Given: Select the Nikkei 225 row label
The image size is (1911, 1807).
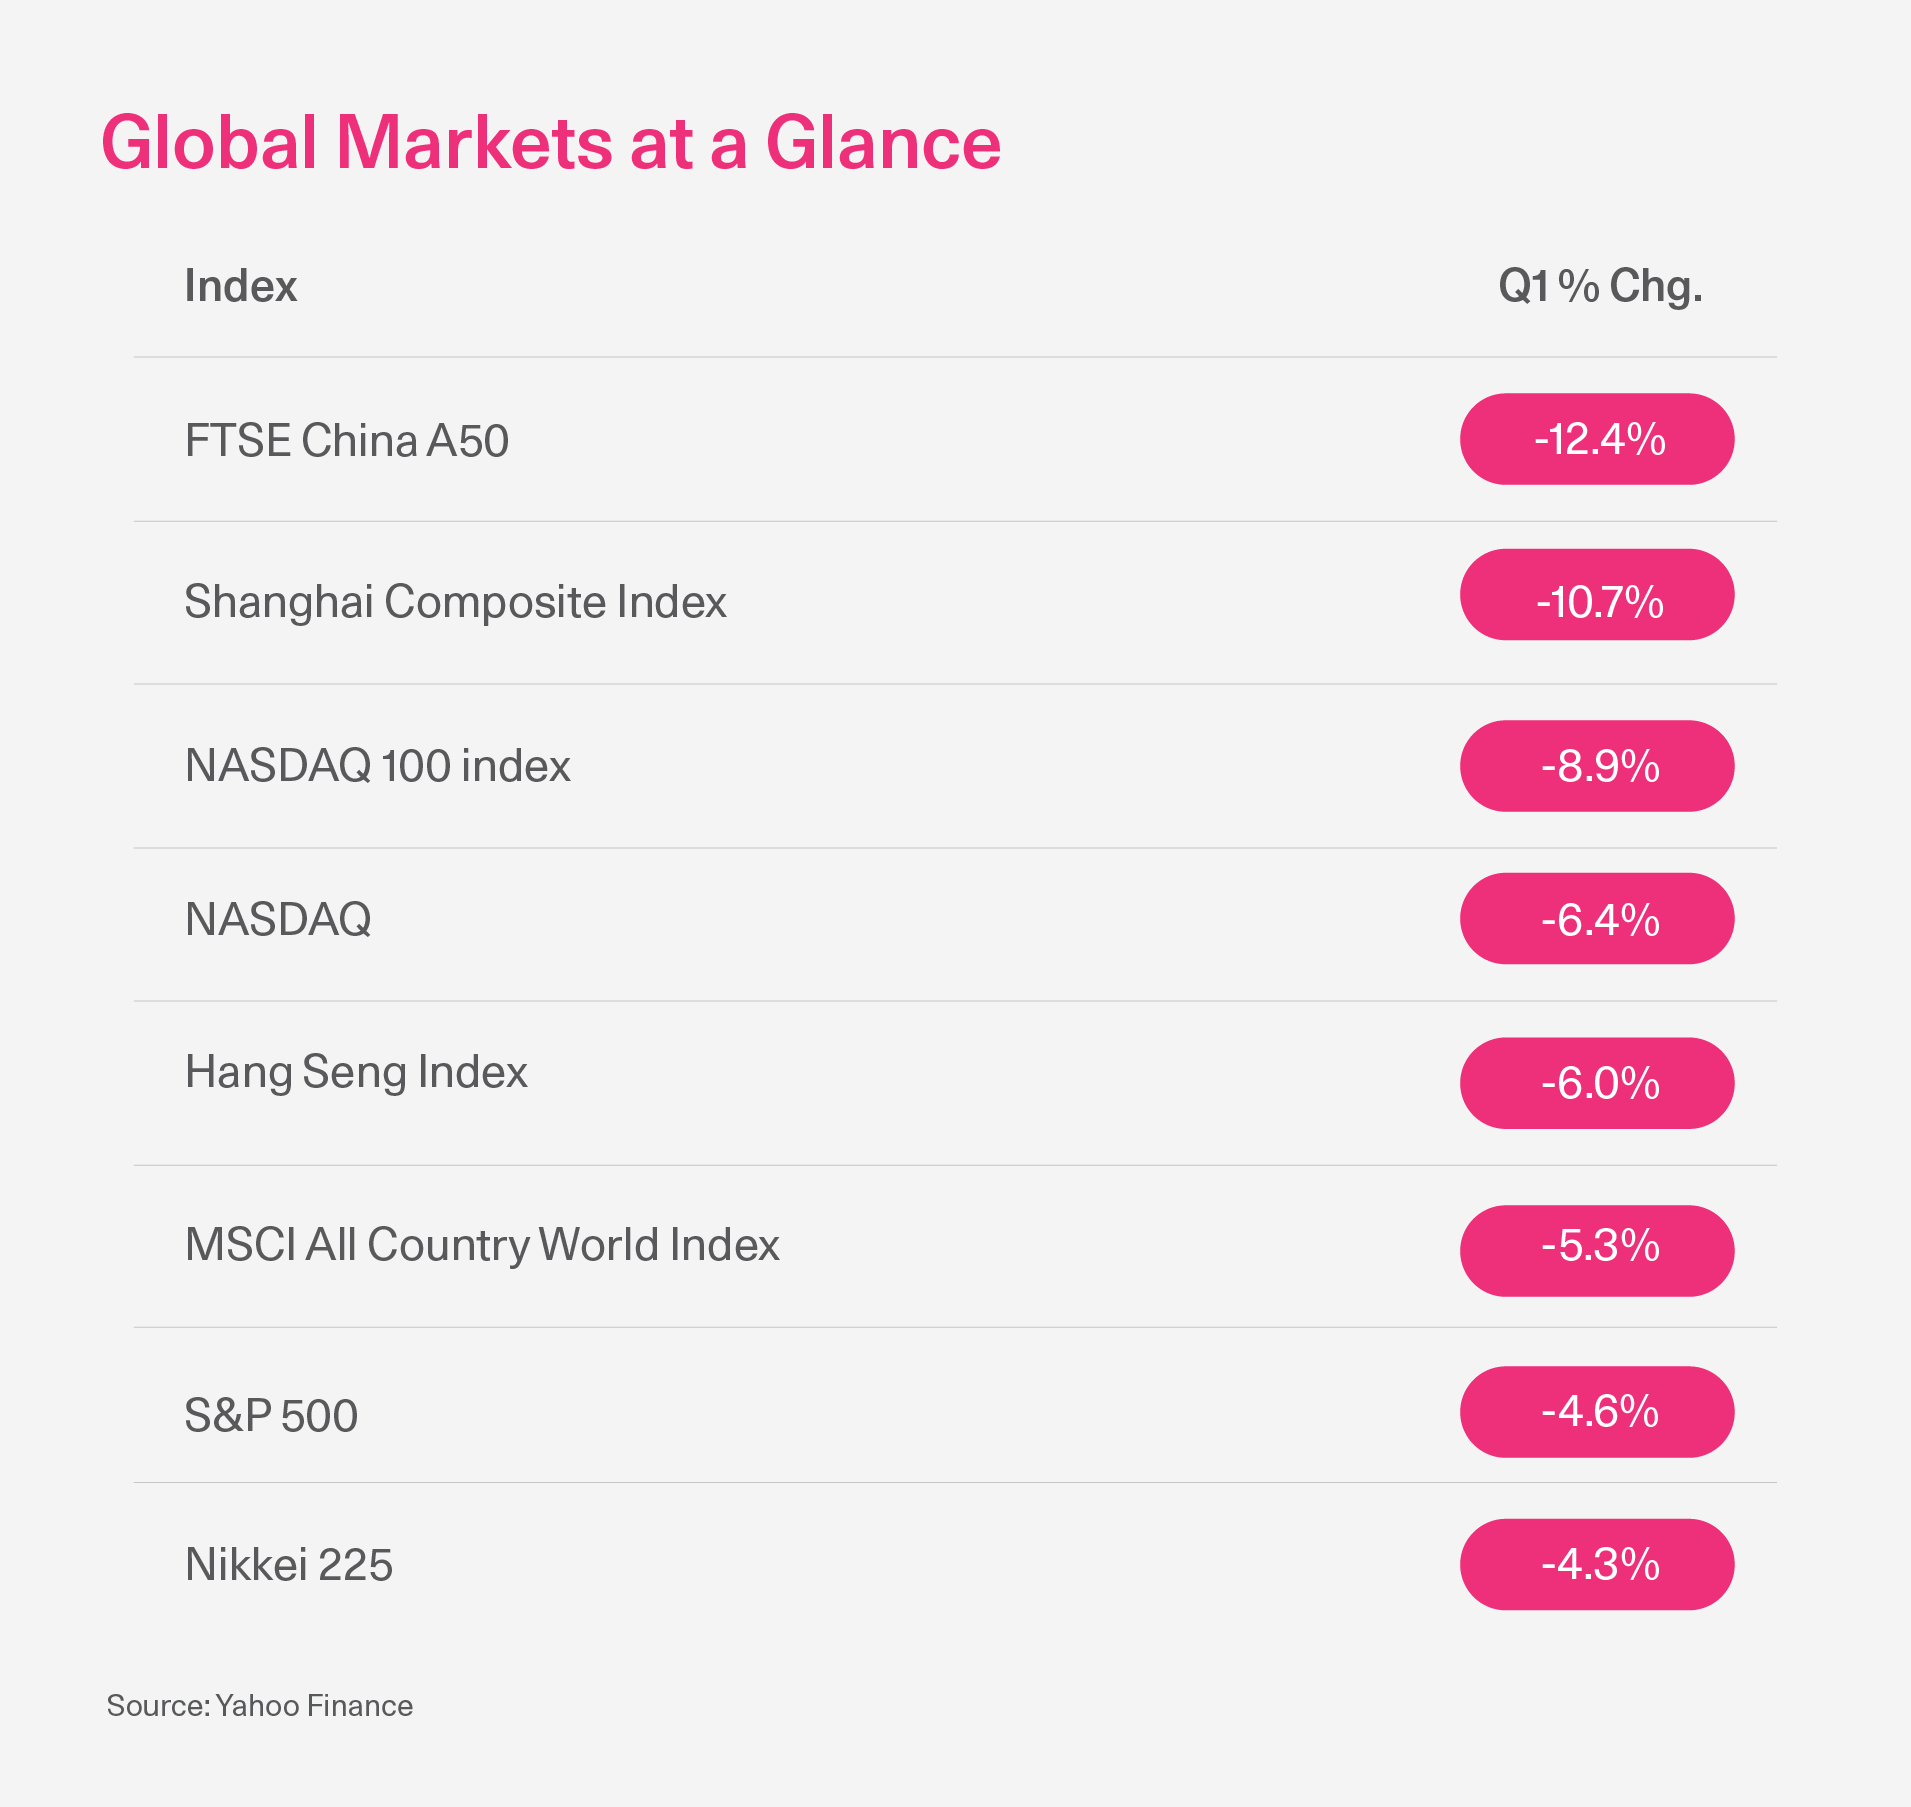Looking at the screenshot, I should [289, 1565].
